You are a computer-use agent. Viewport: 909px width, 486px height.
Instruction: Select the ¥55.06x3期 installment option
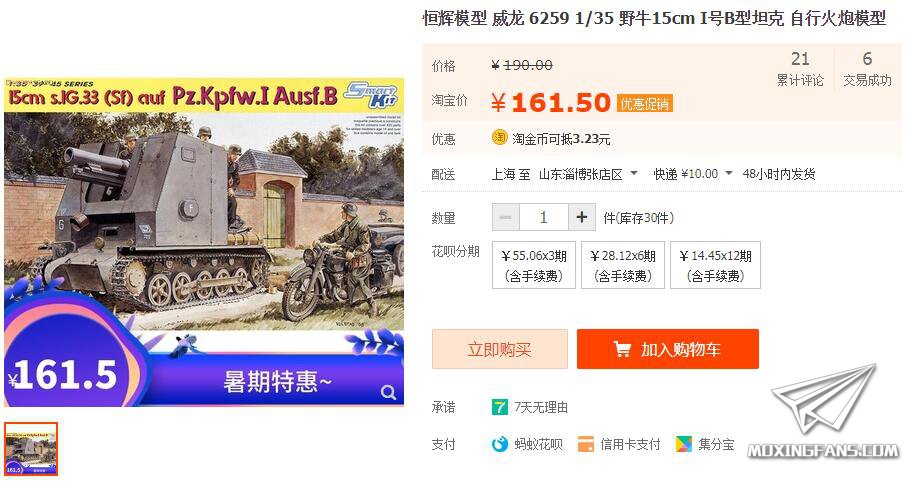click(x=533, y=265)
